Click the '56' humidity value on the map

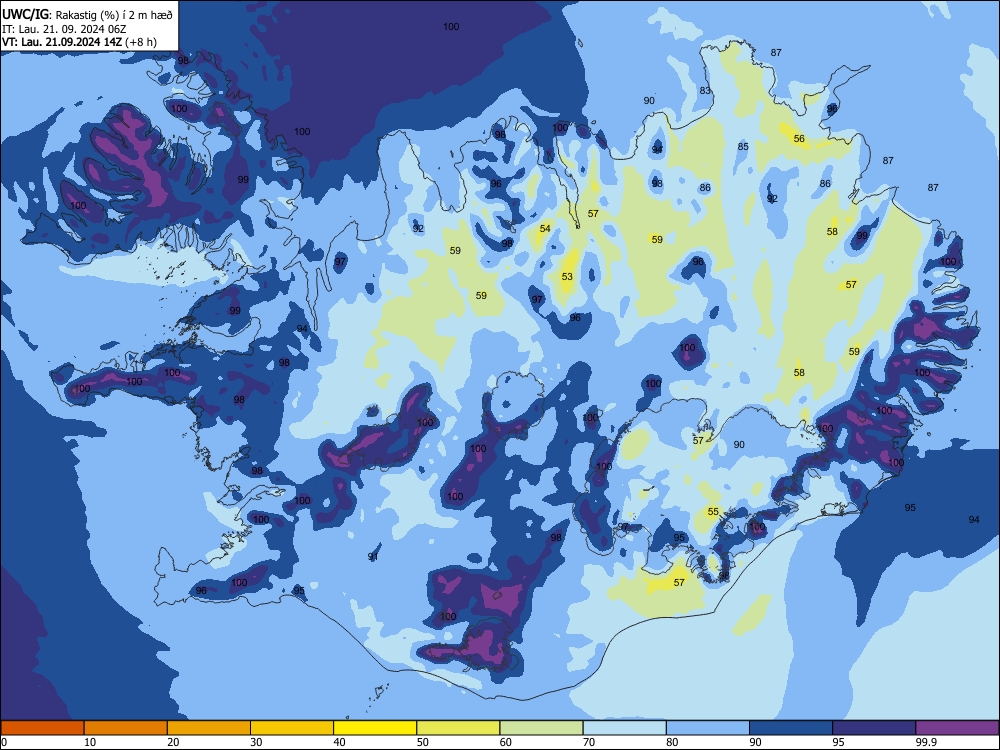click(x=799, y=138)
